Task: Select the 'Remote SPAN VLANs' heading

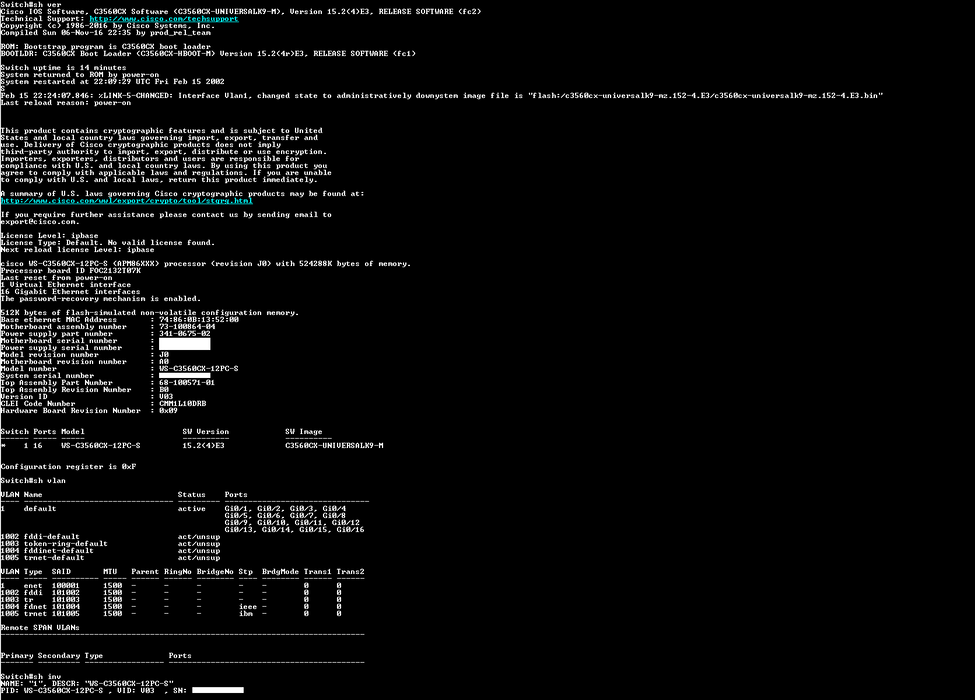Action: (40, 627)
